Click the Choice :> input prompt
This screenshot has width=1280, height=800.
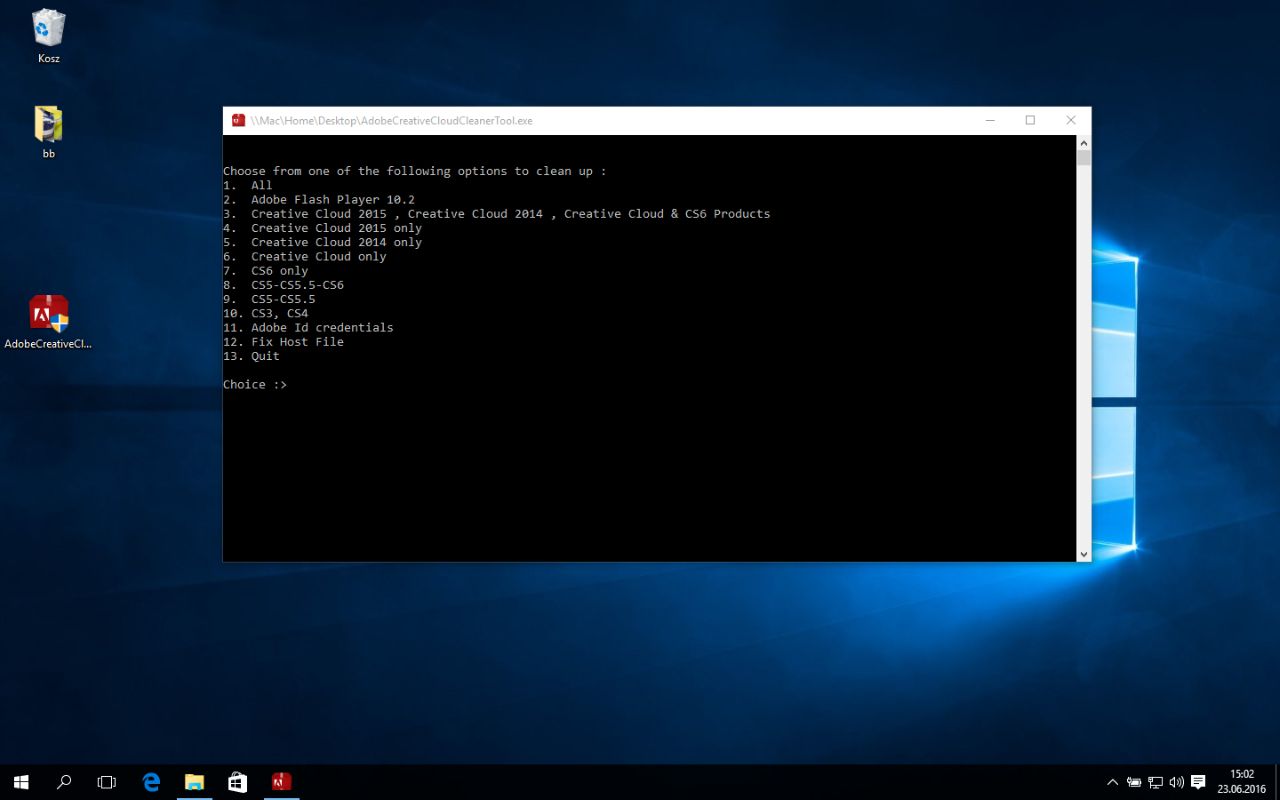(255, 385)
